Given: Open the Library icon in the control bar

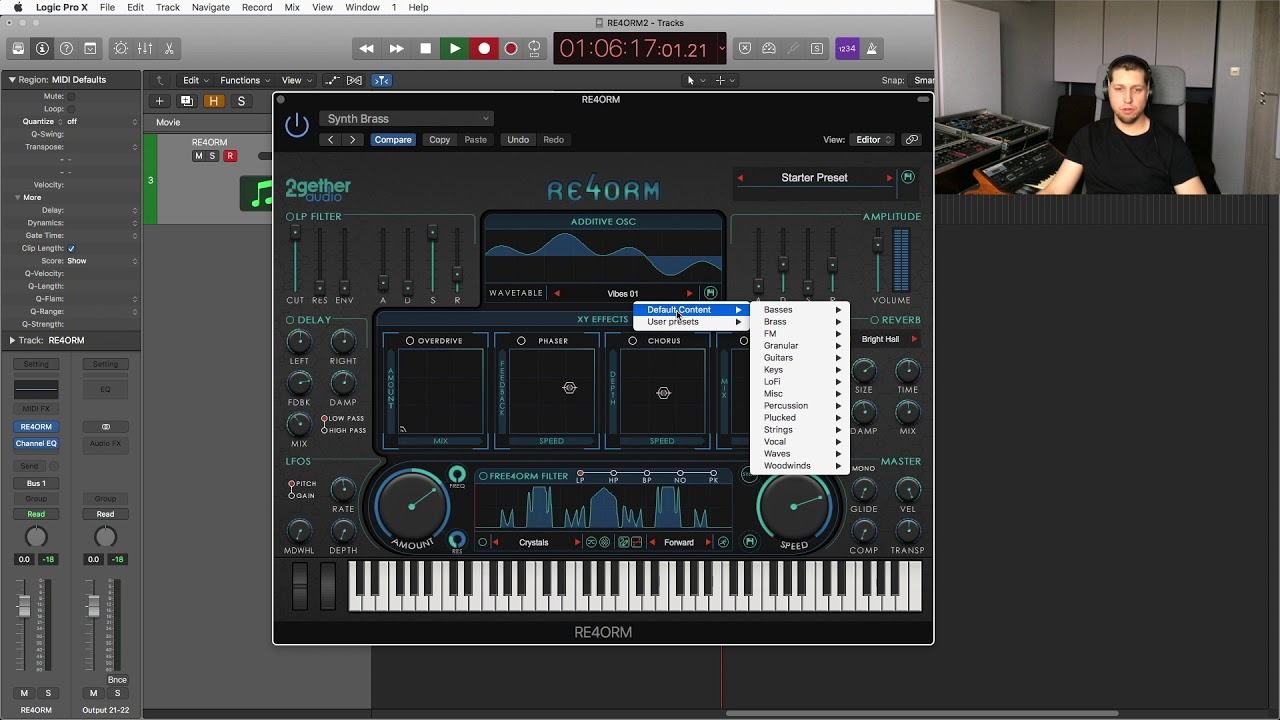Looking at the screenshot, I should [x=18, y=48].
